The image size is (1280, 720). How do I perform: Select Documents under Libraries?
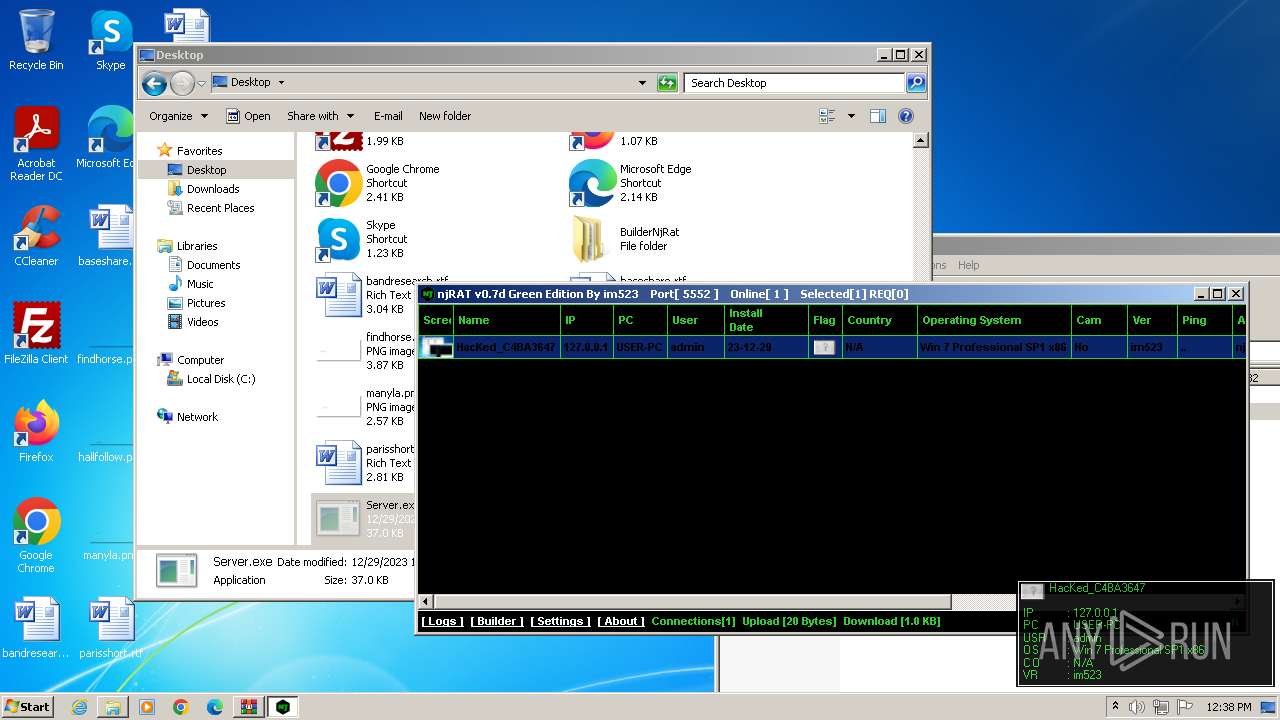[x=213, y=265]
